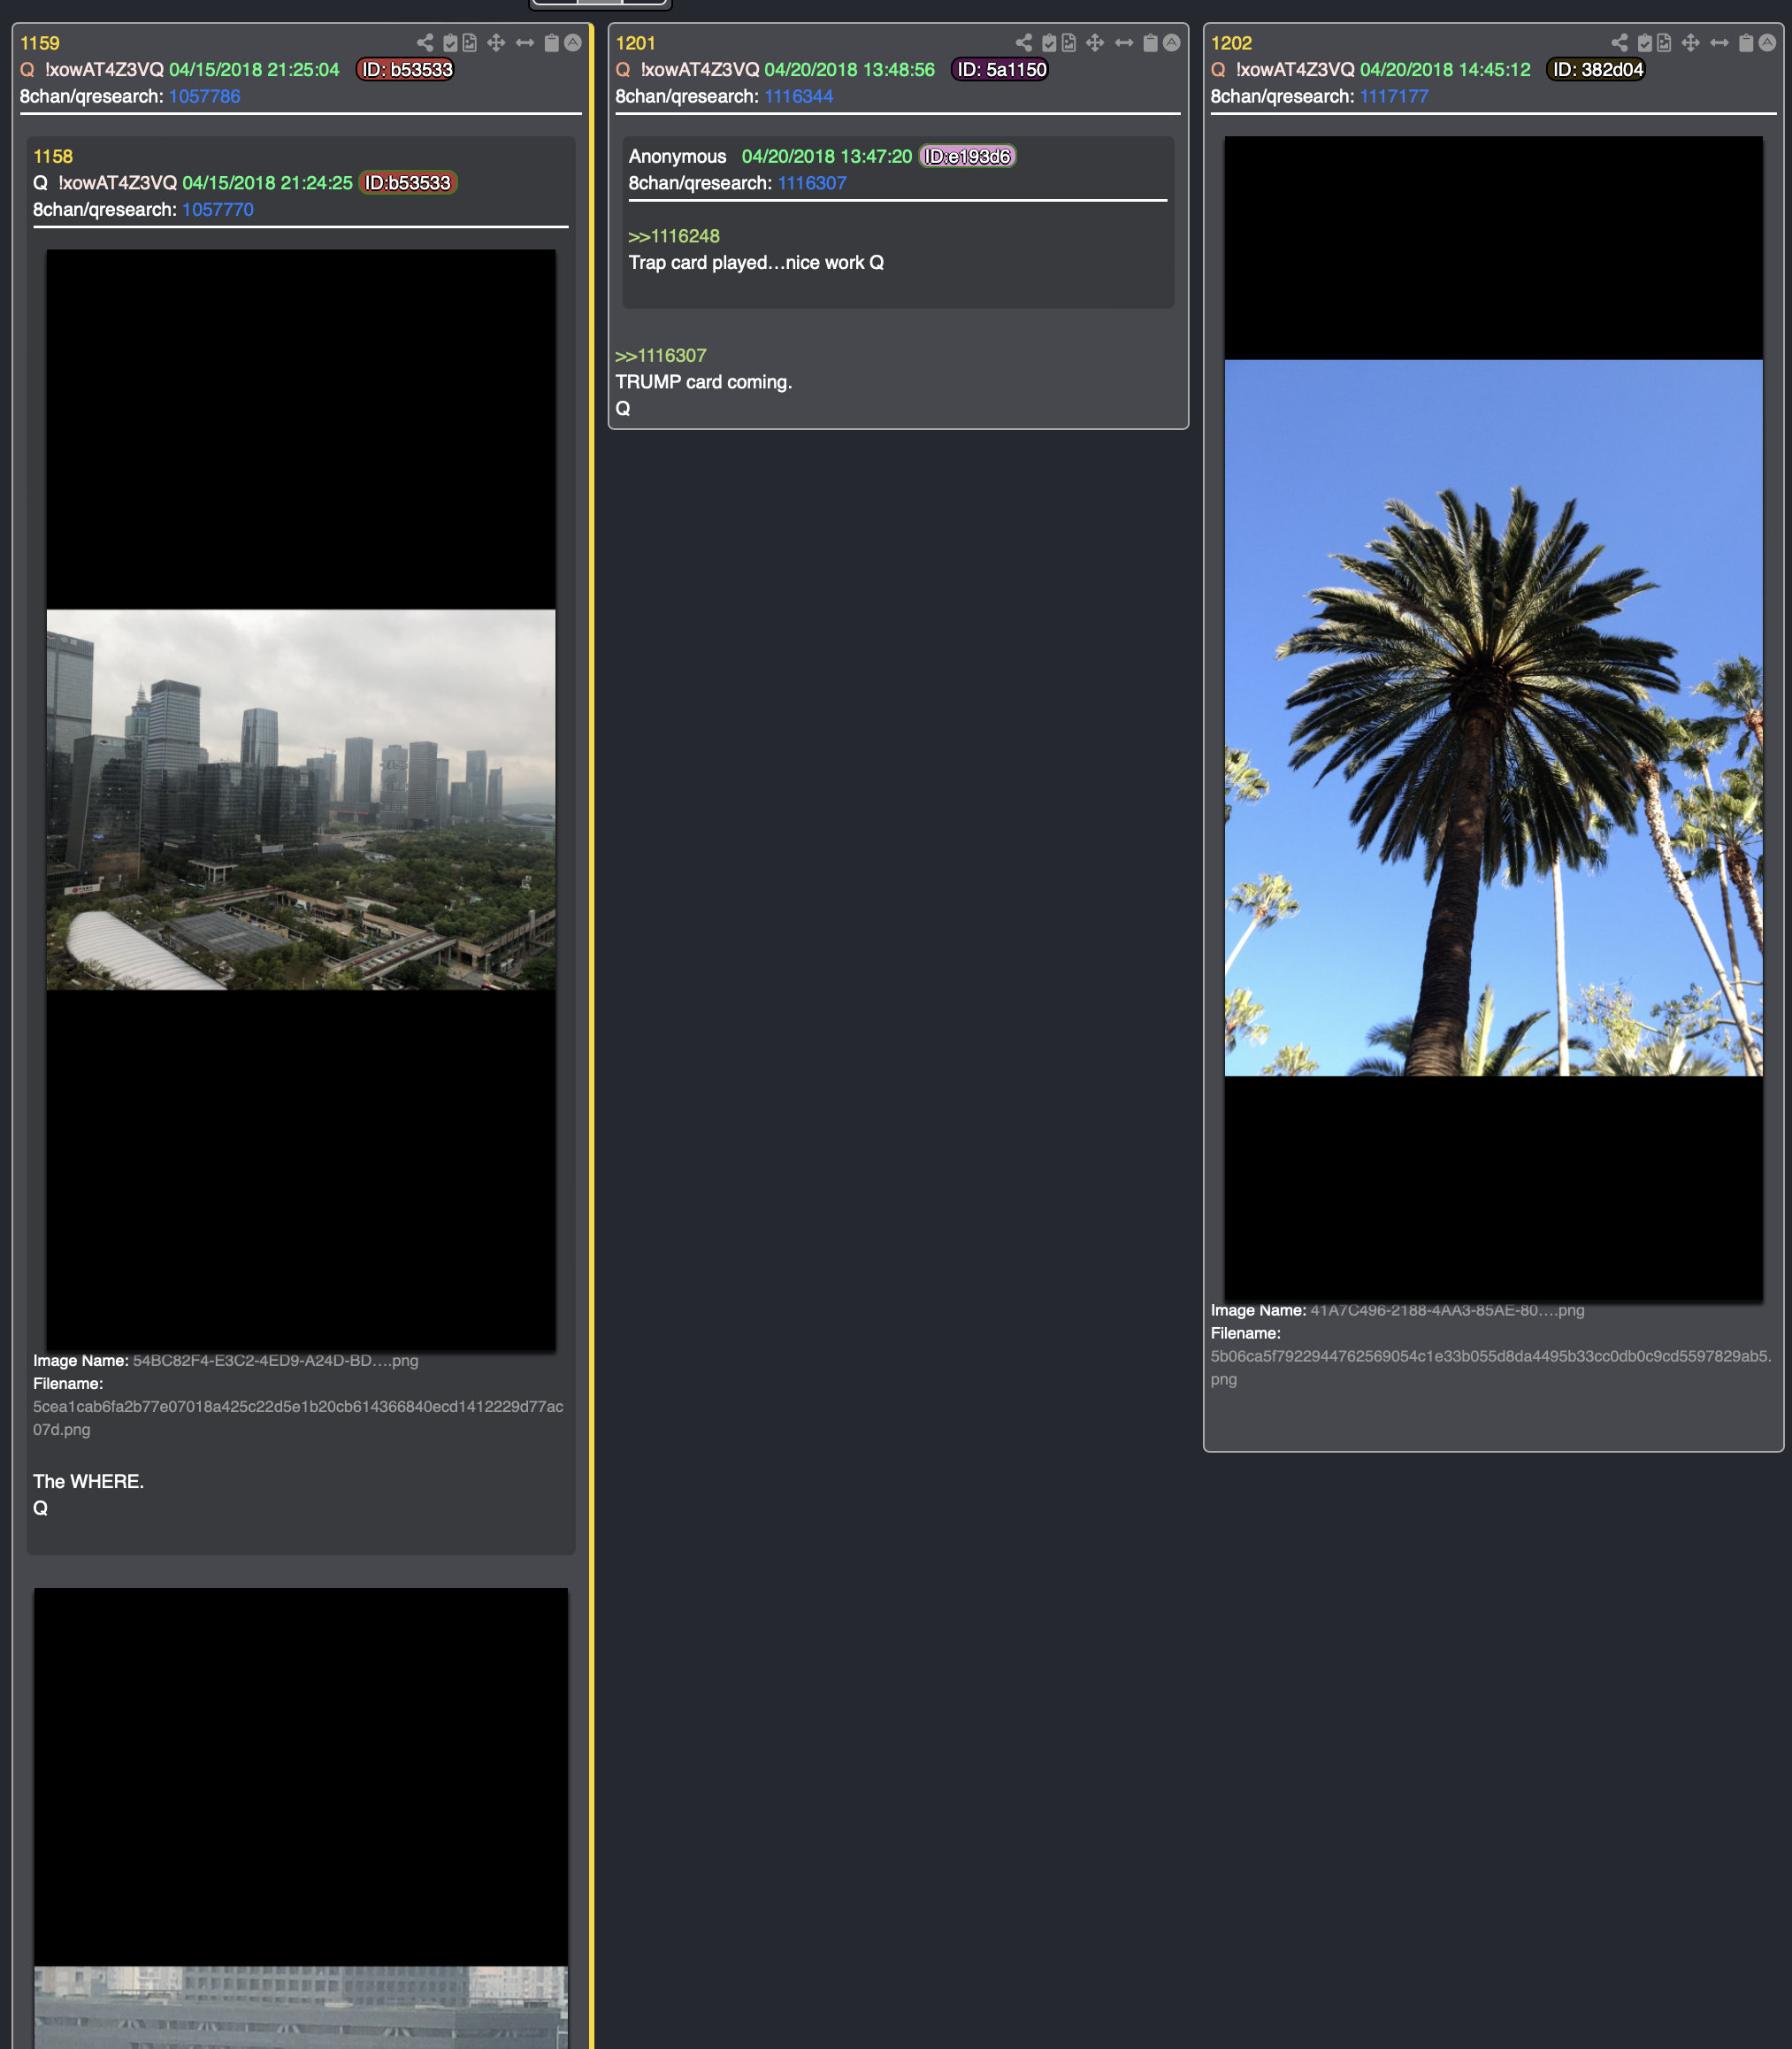Click timestamp 04/15/2018 21:25:04
This screenshot has height=2049, width=1792.
(254, 70)
